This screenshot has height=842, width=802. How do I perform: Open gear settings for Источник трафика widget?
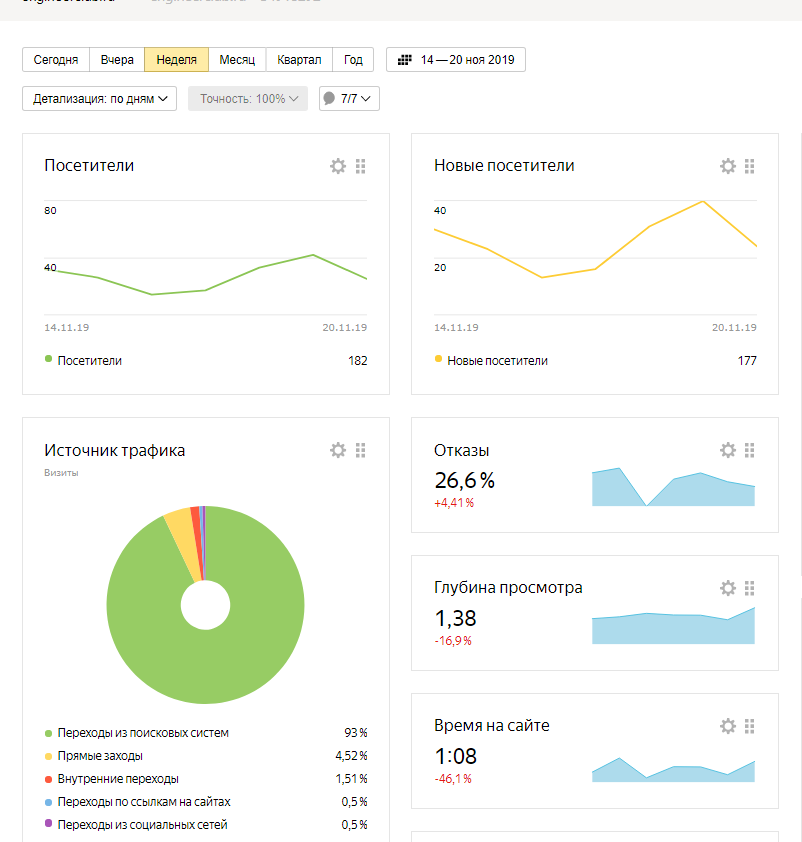tap(338, 450)
